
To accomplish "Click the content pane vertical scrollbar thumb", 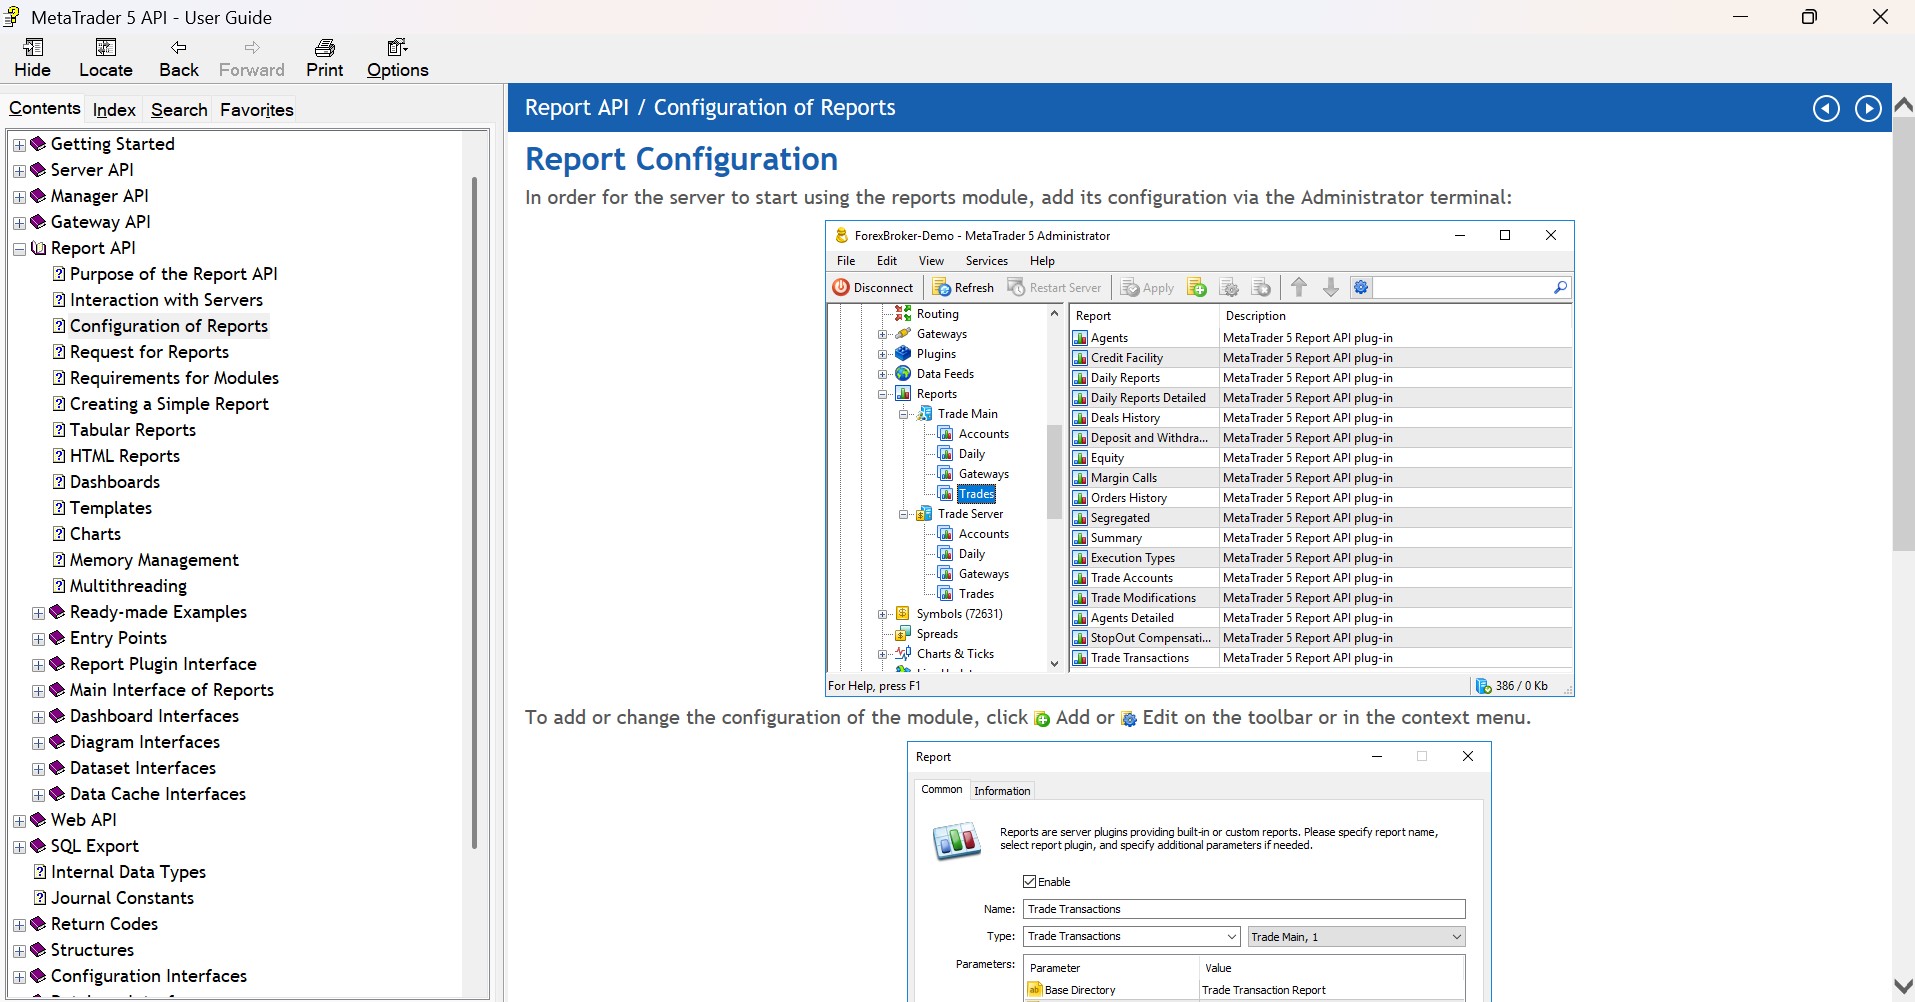I will [1903, 332].
